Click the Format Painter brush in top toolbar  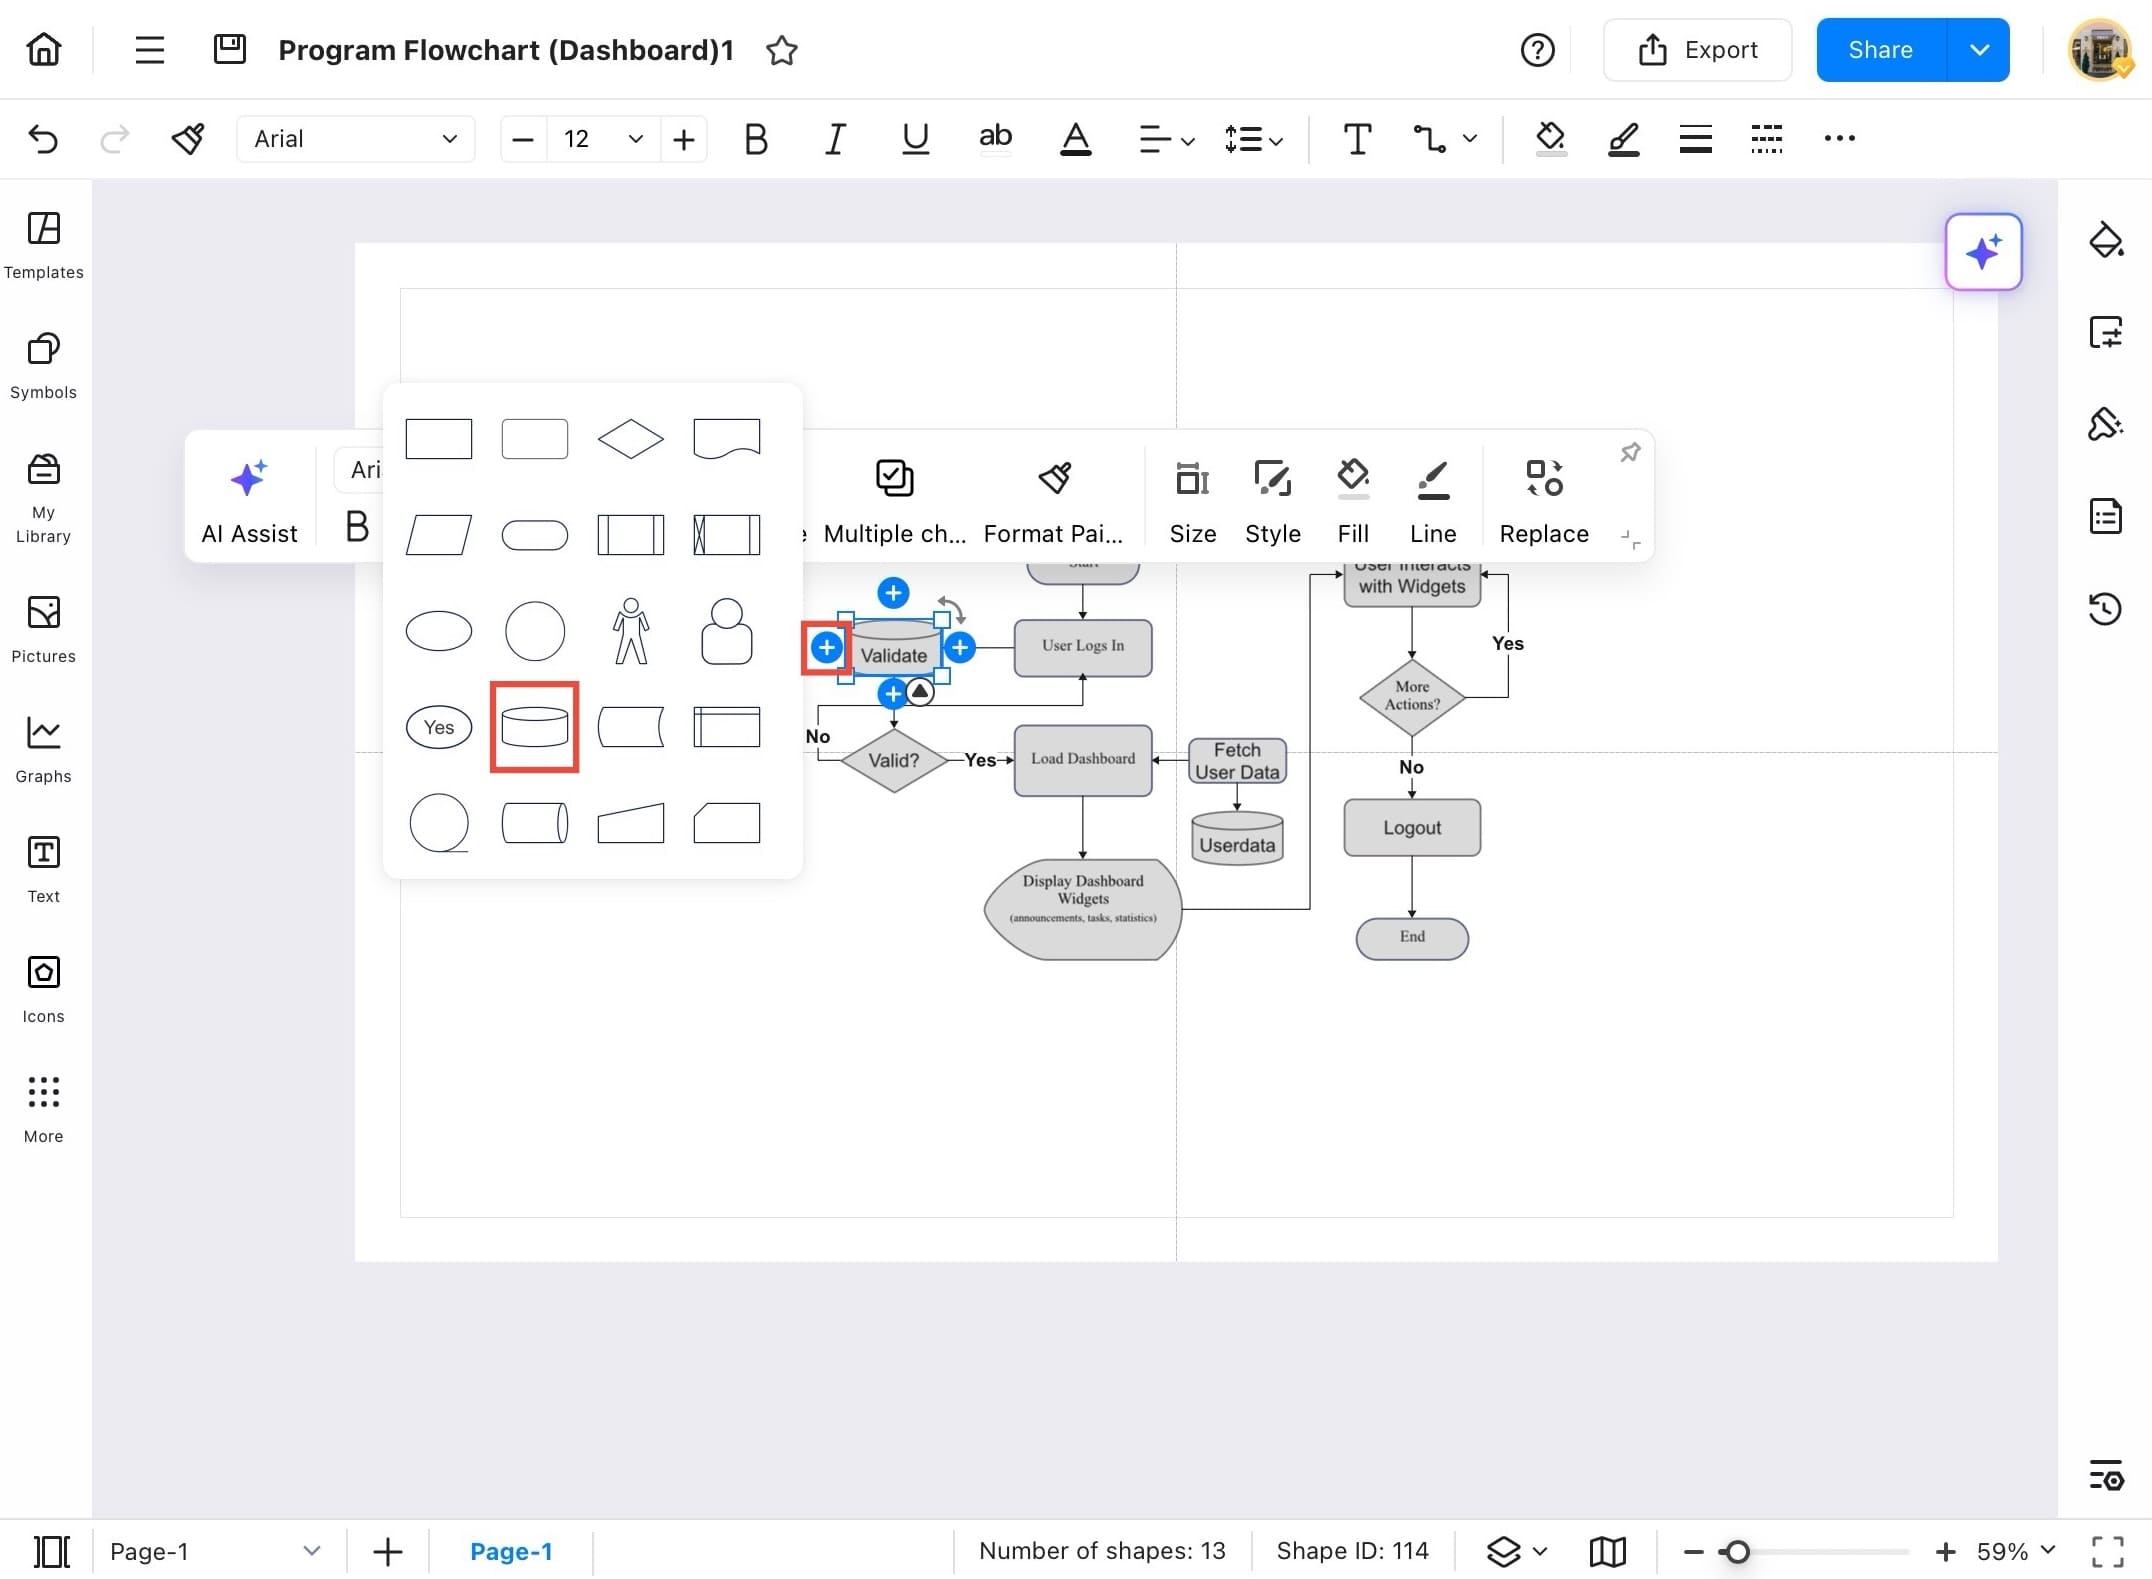click(x=187, y=138)
